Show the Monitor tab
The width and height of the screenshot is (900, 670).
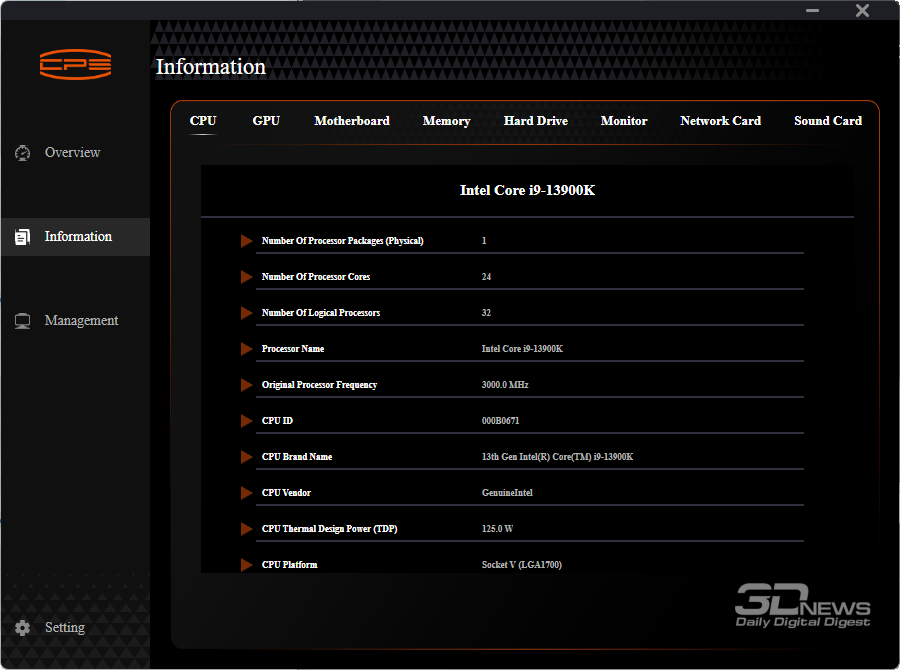point(624,121)
